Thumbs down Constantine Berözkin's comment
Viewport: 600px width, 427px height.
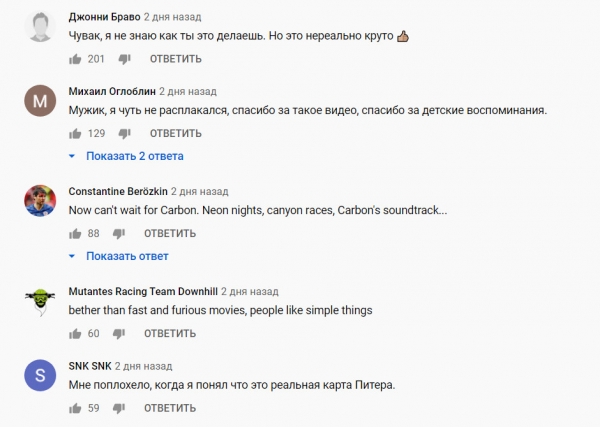point(118,234)
